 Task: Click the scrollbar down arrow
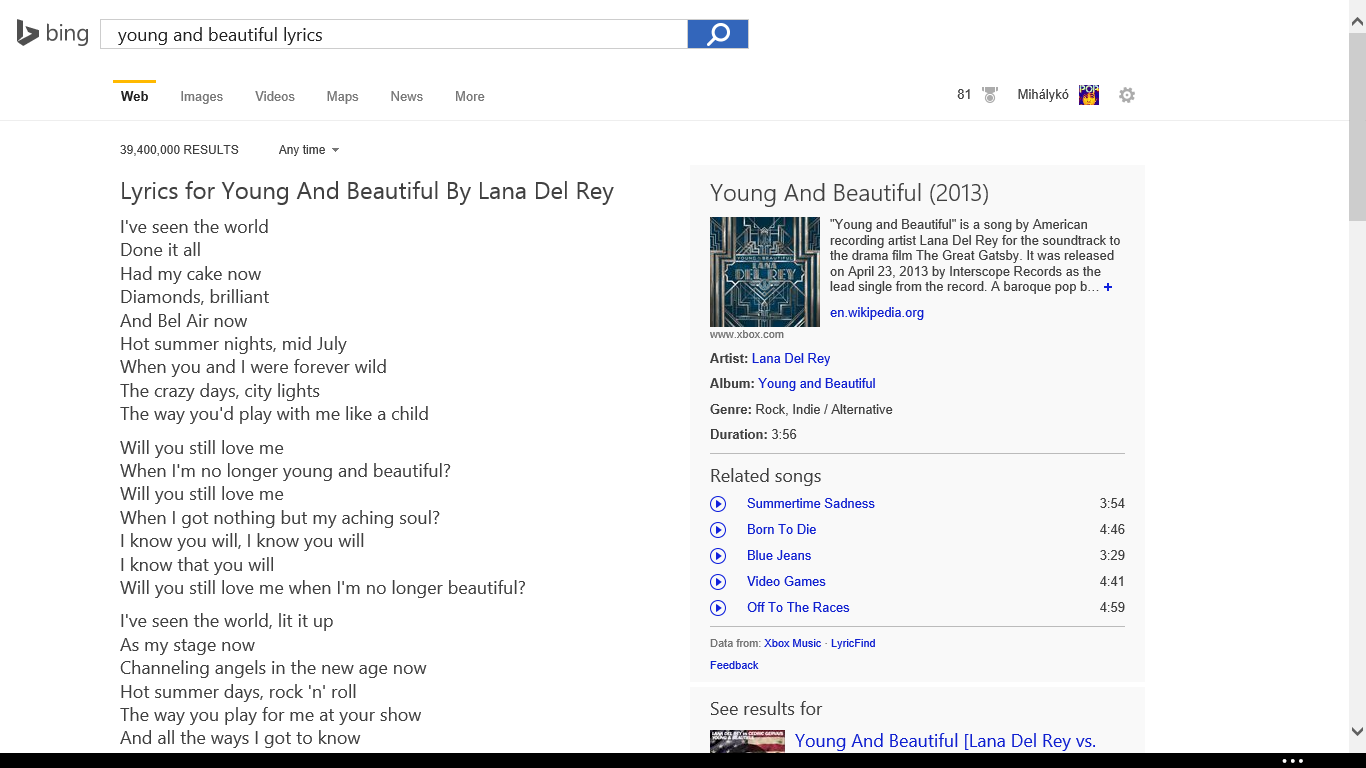click(x=1357, y=732)
